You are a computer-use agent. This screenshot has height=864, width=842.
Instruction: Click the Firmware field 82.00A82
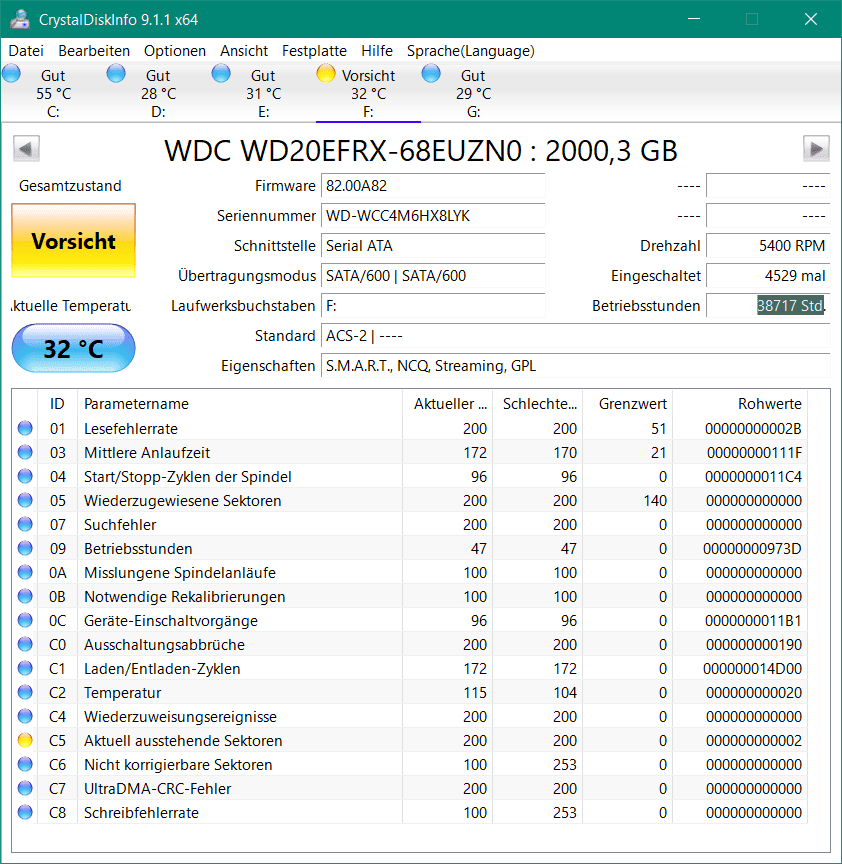[433, 186]
